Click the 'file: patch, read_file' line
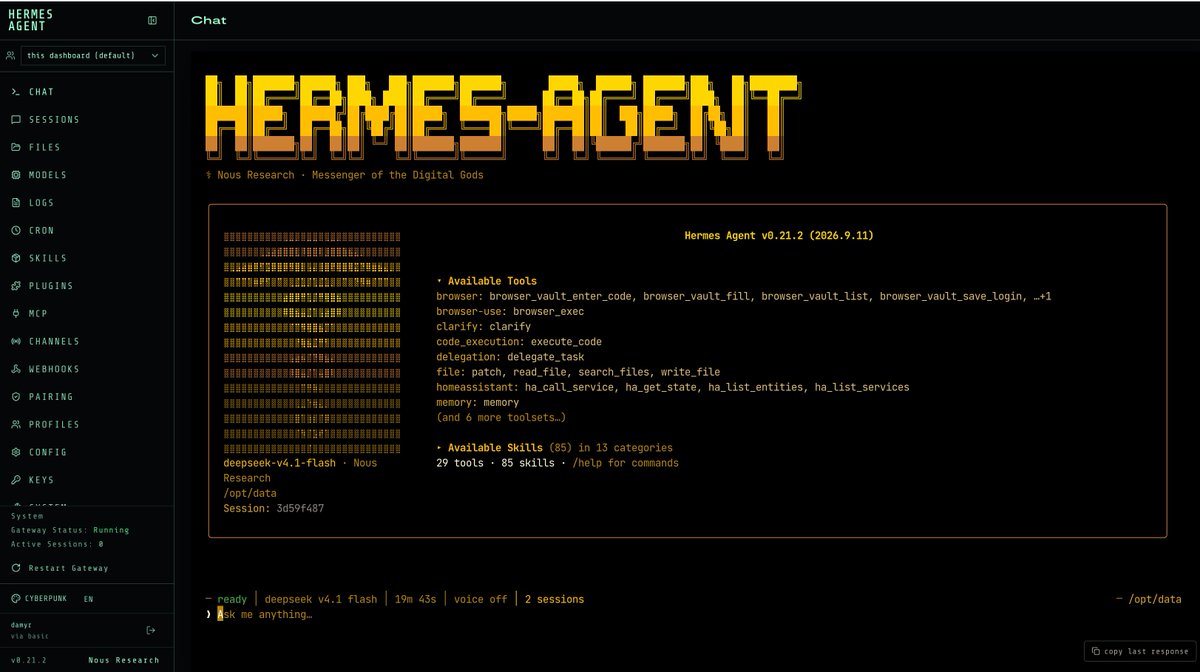 [x=578, y=372]
